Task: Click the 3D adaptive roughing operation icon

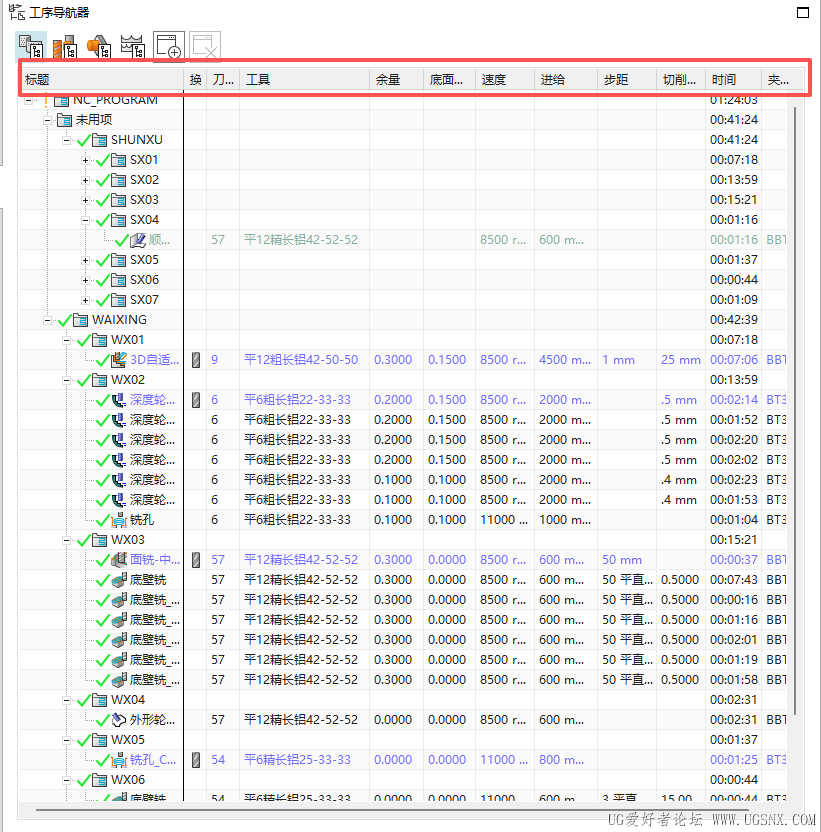Action: pyautogui.click(x=119, y=360)
